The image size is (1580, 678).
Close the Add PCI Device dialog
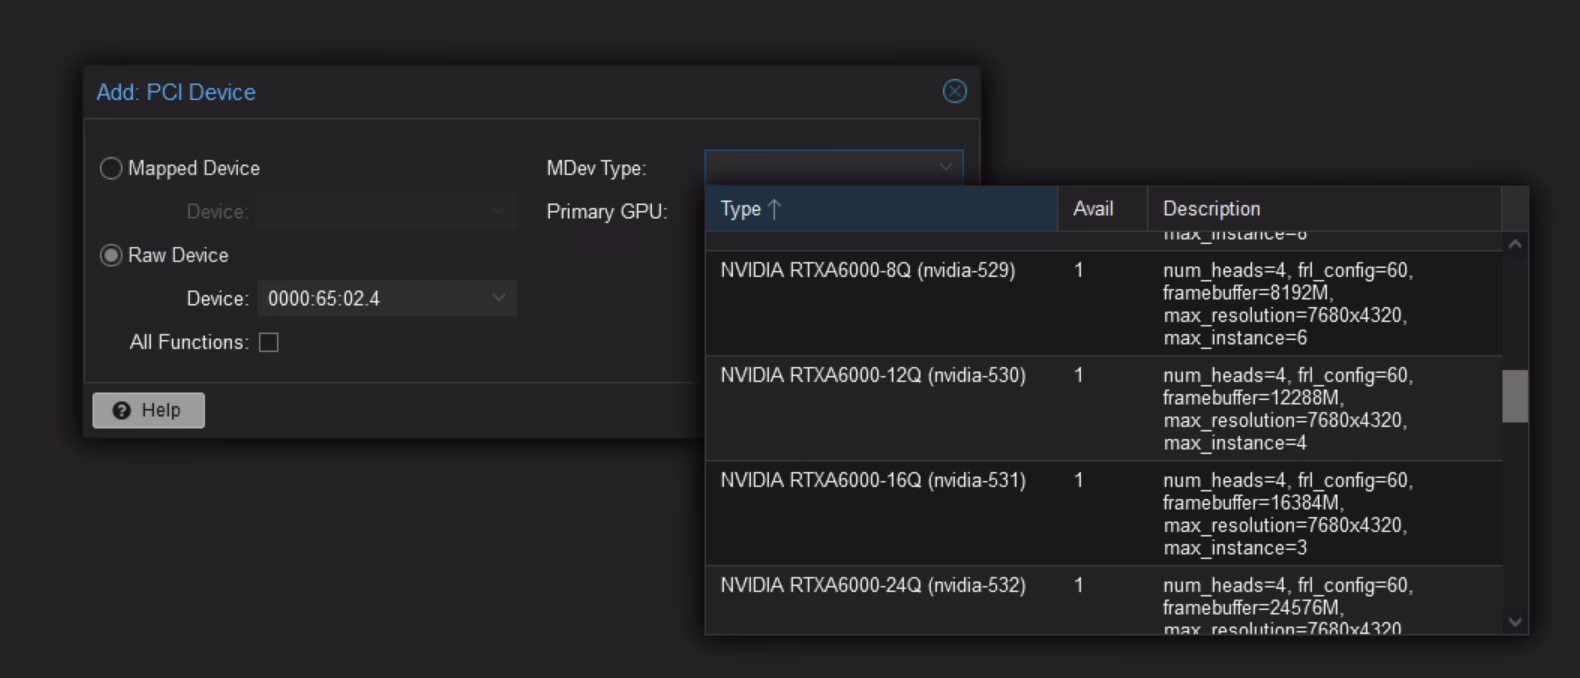pyautogui.click(x=954, y=91)
